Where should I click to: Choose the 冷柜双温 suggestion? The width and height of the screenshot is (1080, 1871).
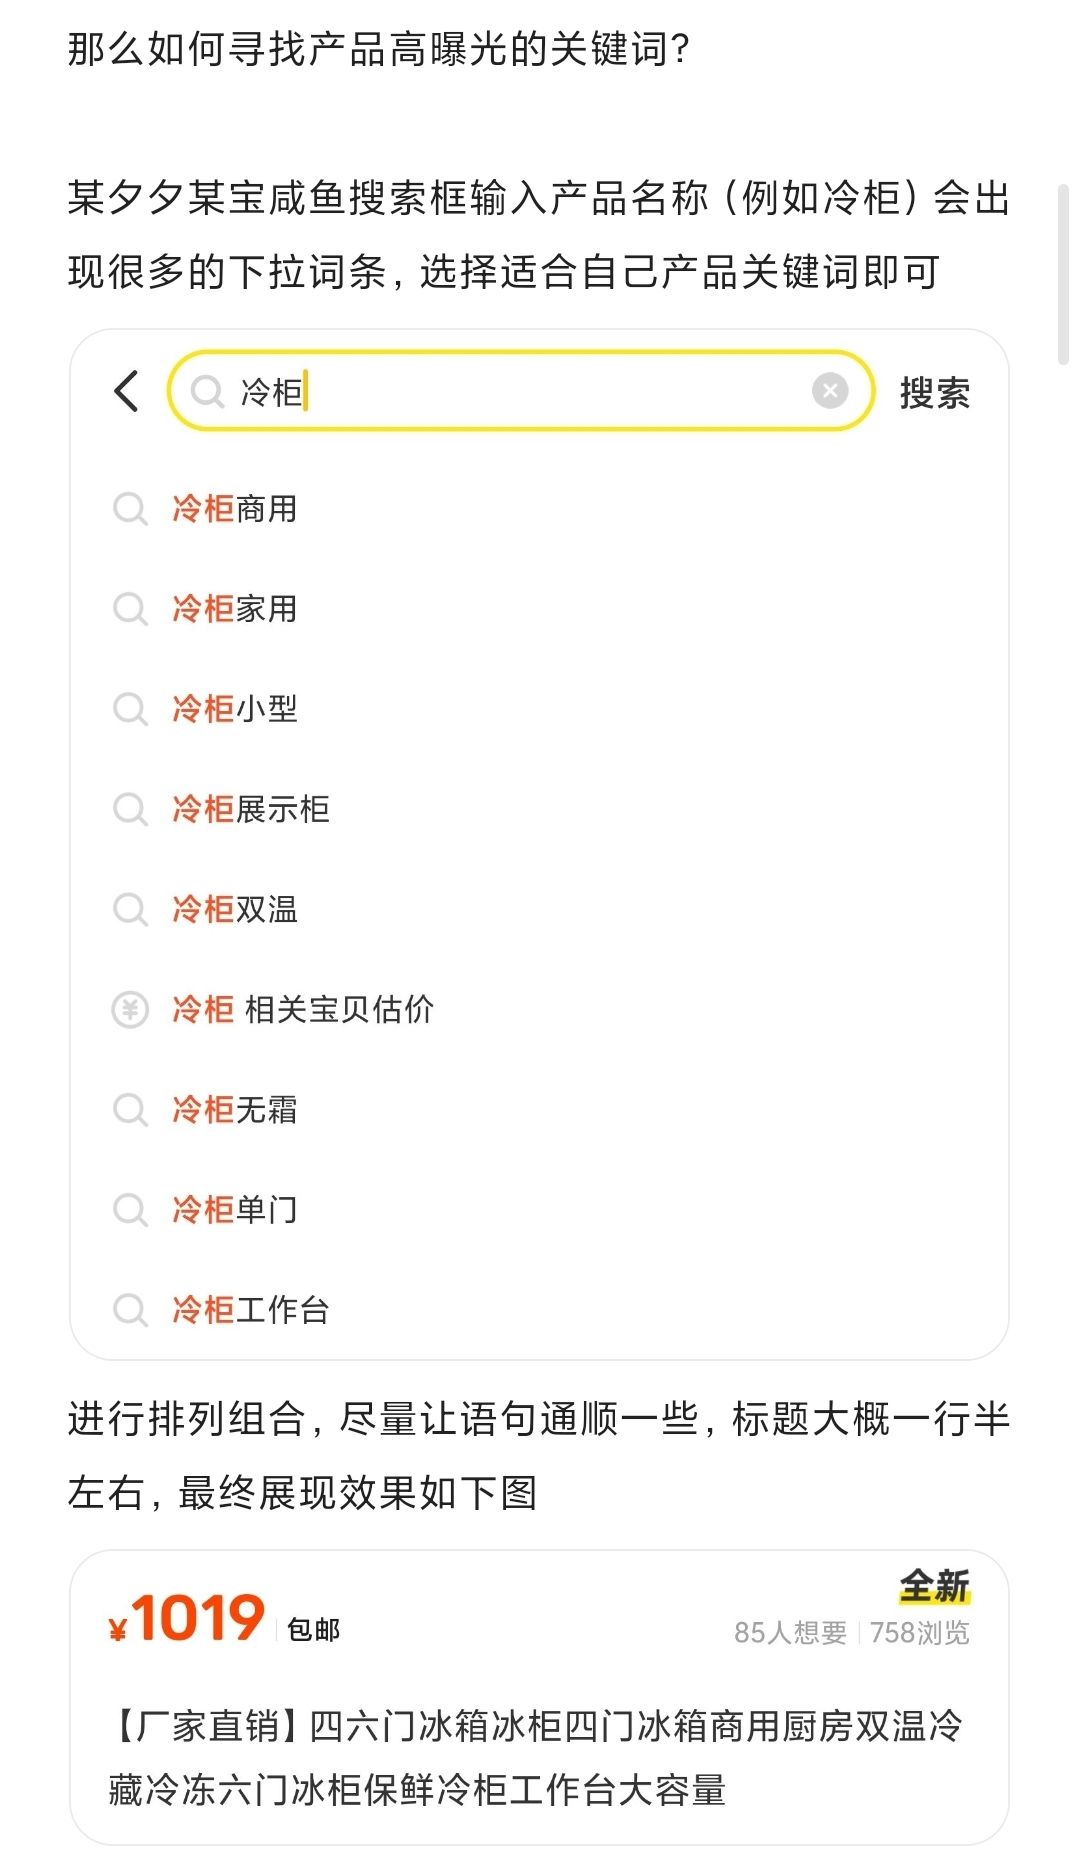point(235,909)
